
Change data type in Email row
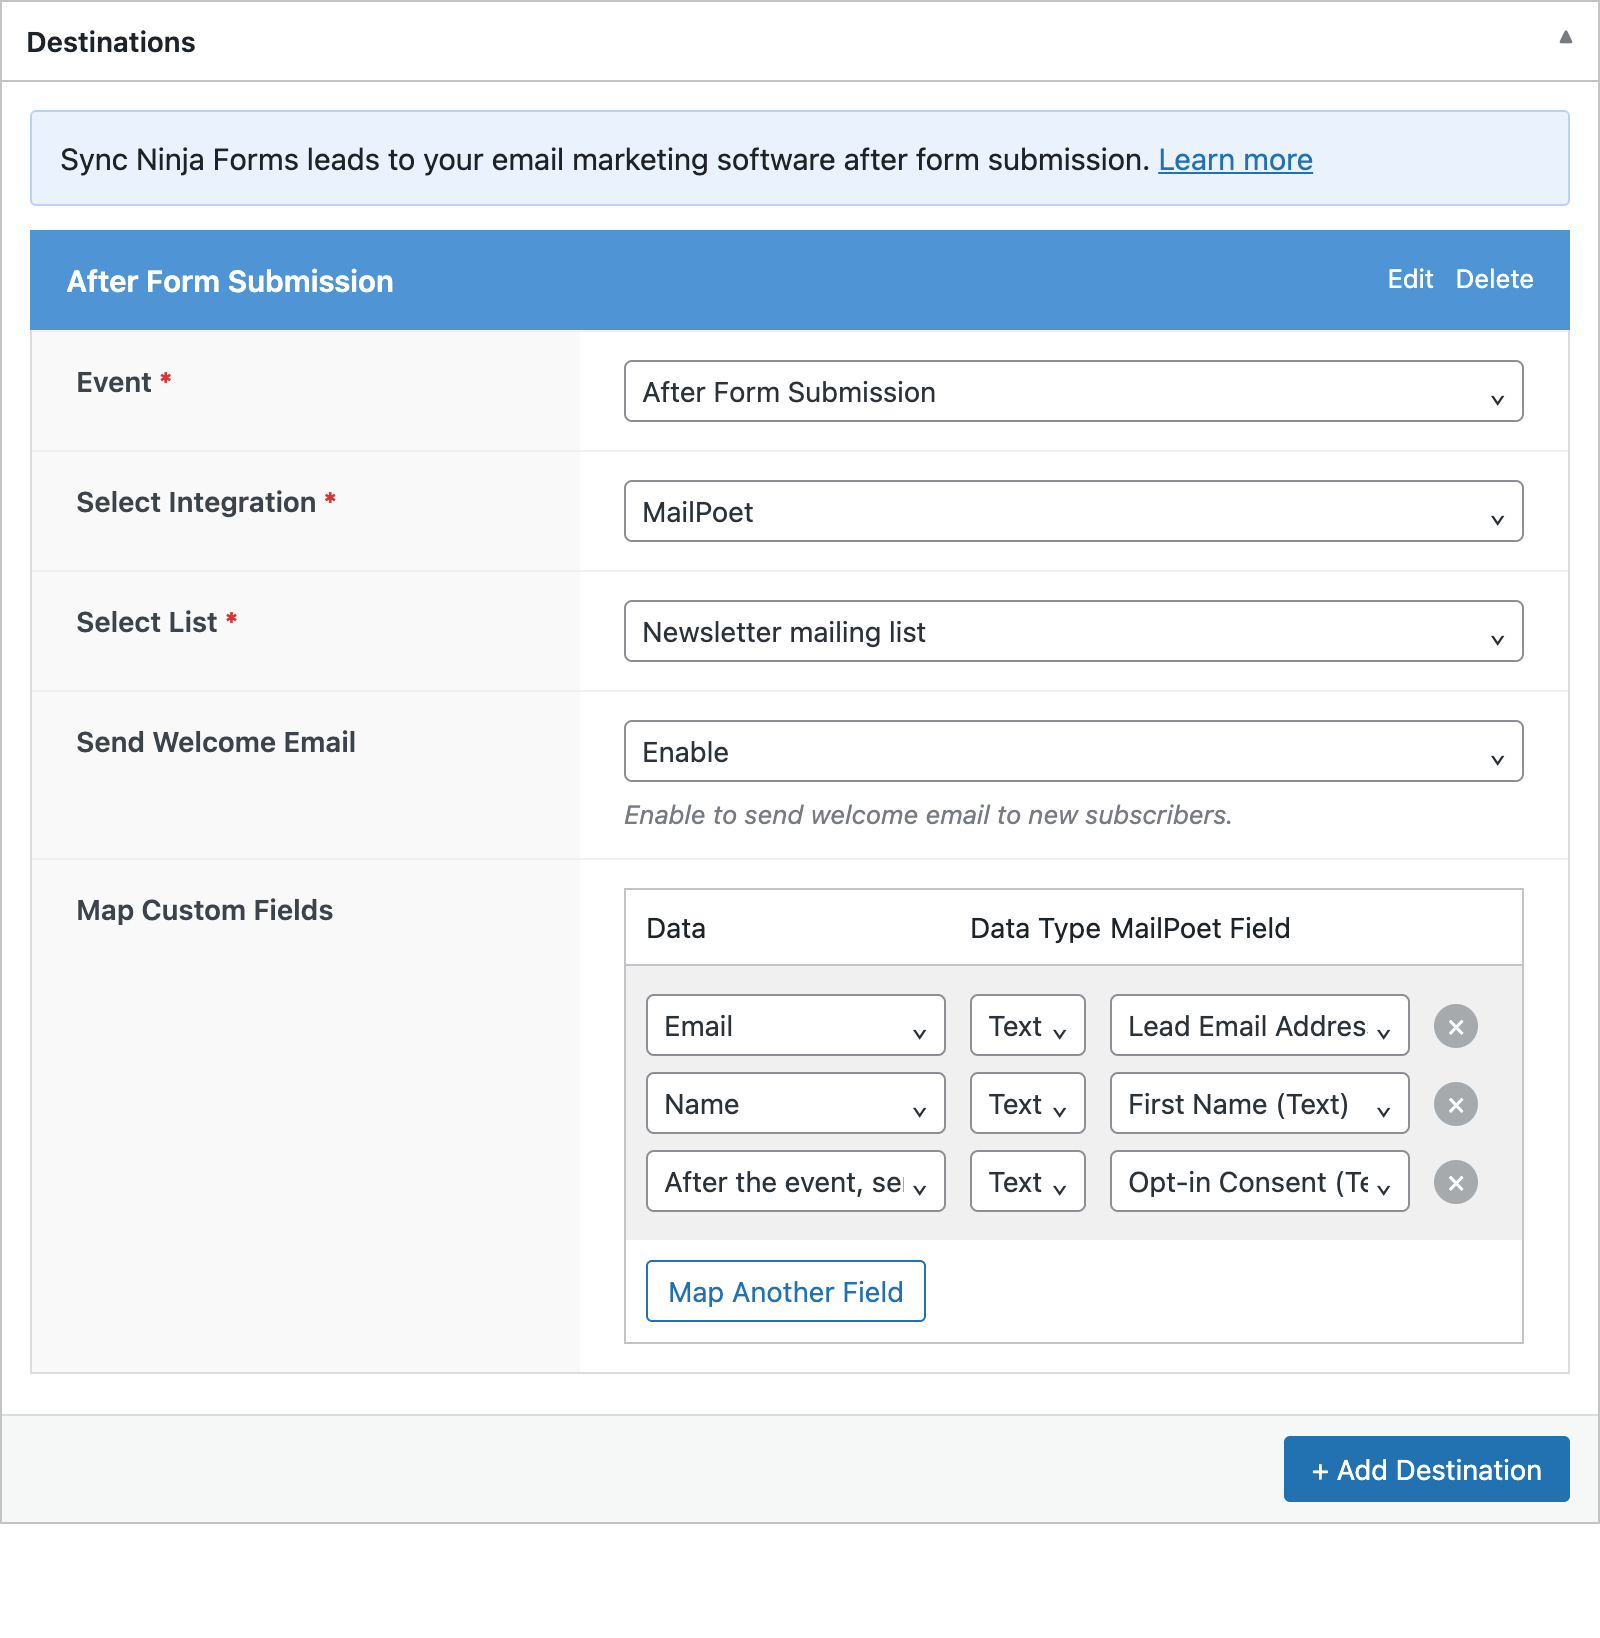[x=1027, y=1025]
